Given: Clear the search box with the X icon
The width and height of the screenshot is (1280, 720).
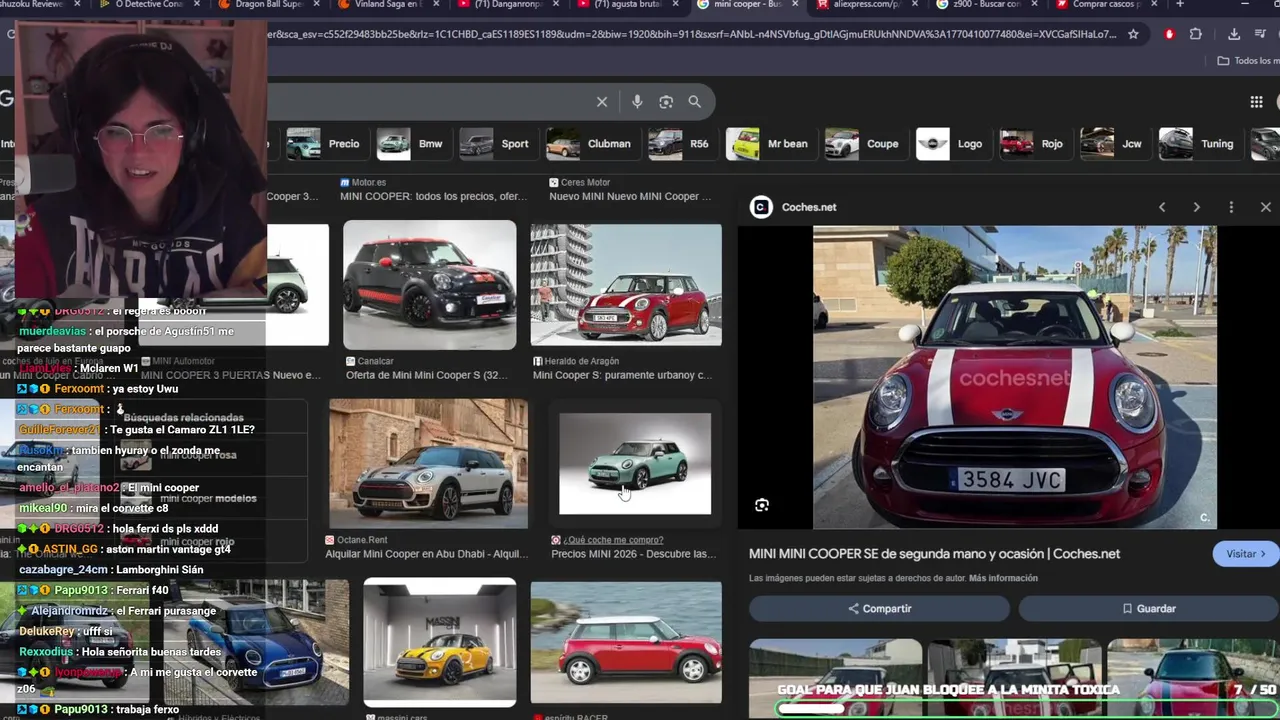Looking at the screenshot, I should click(602, 102).
